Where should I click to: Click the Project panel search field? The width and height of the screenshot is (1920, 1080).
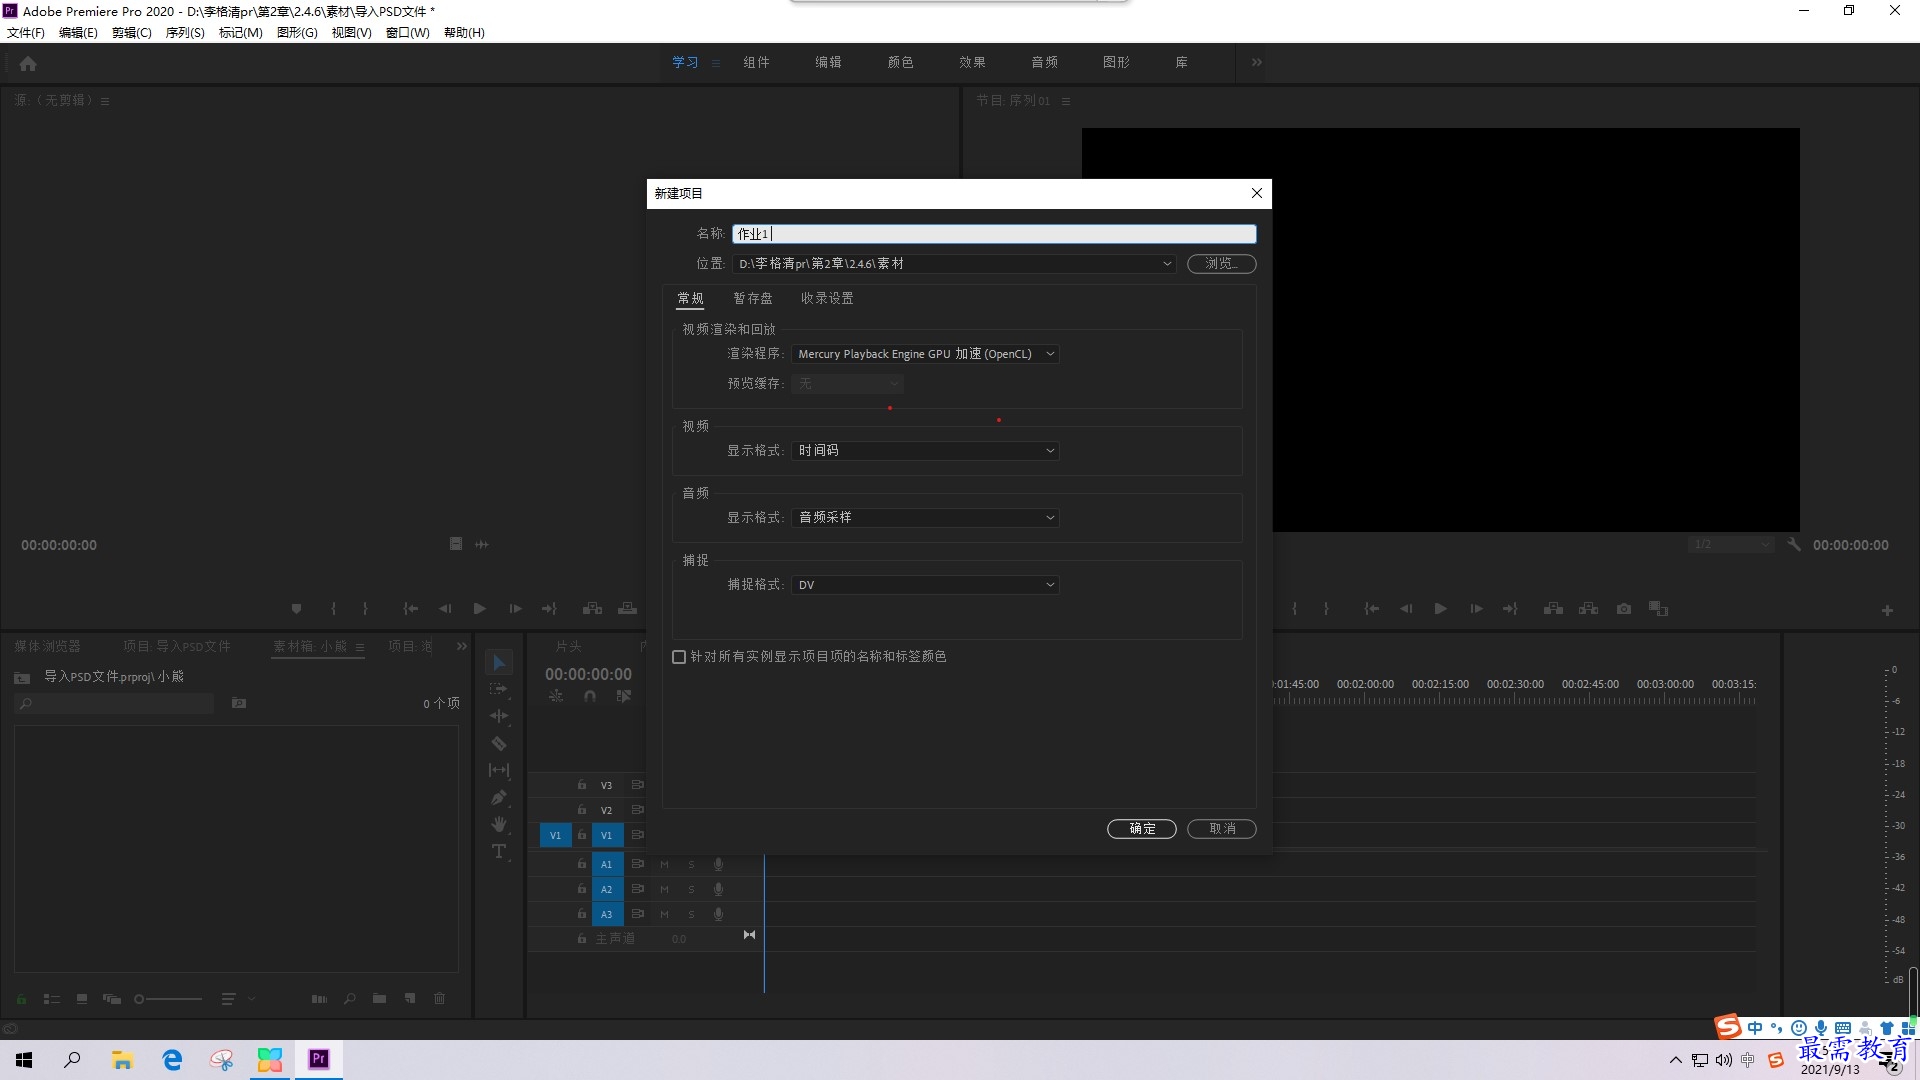[x=115, y=703]
